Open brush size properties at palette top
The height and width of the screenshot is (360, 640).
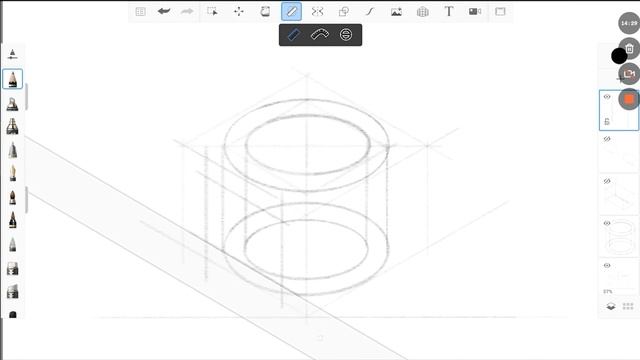click(x=12, y=54)
